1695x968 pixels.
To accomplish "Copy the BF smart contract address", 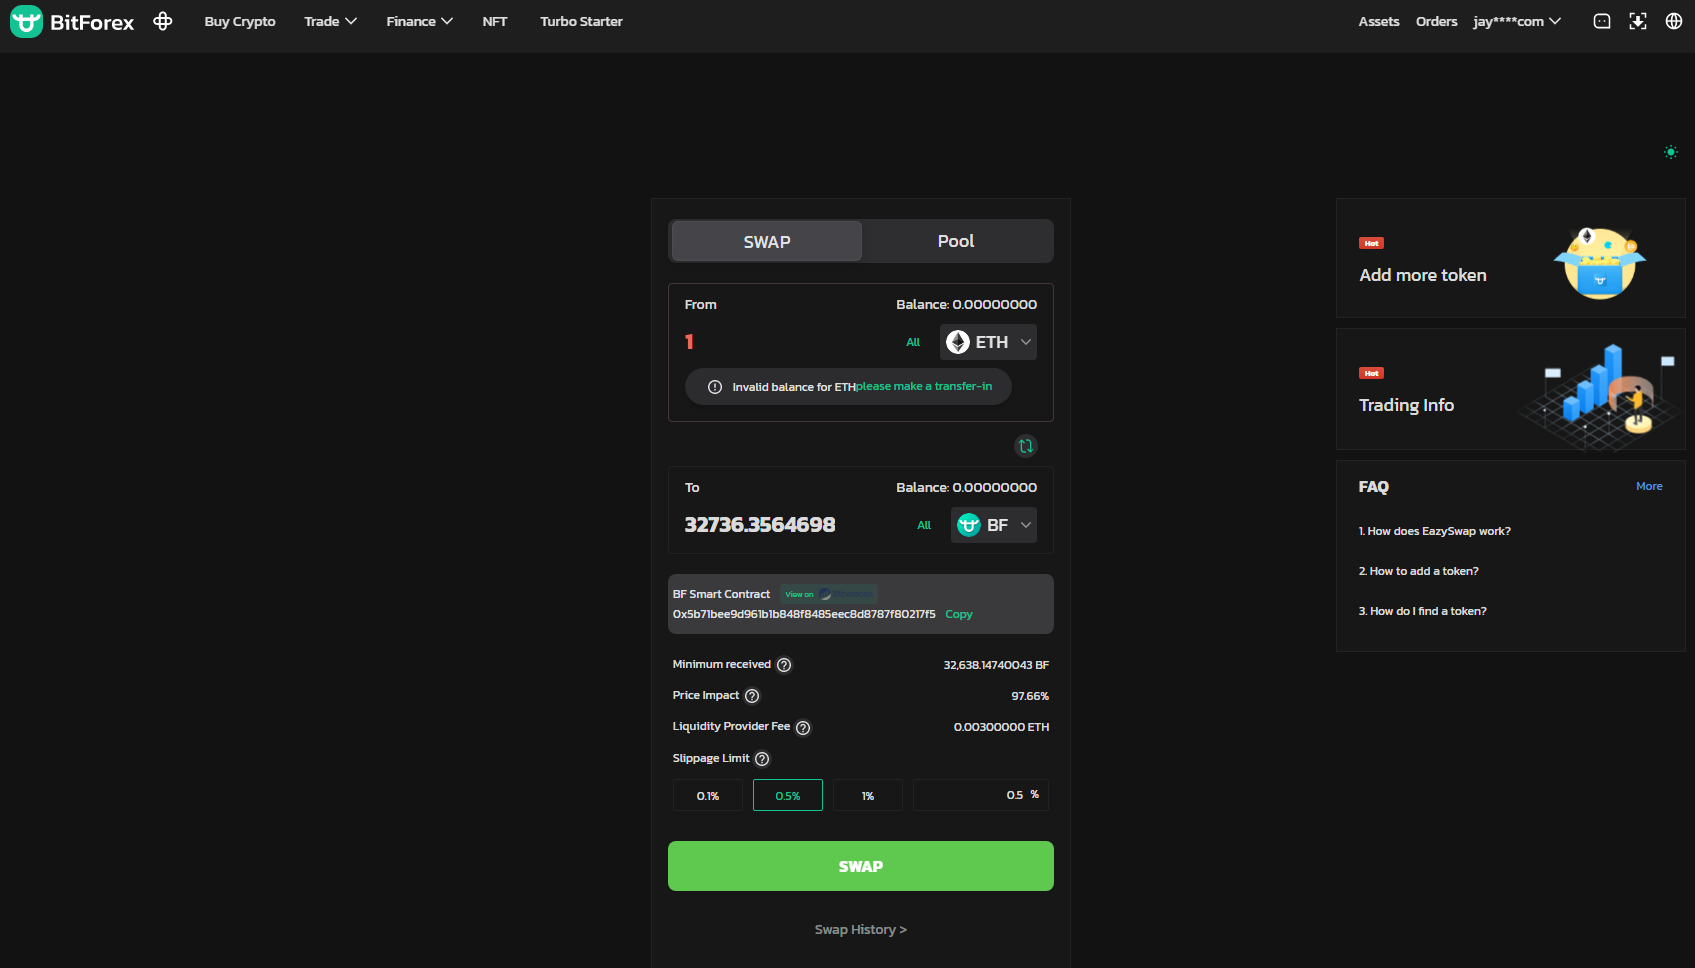I will [959, 614].
